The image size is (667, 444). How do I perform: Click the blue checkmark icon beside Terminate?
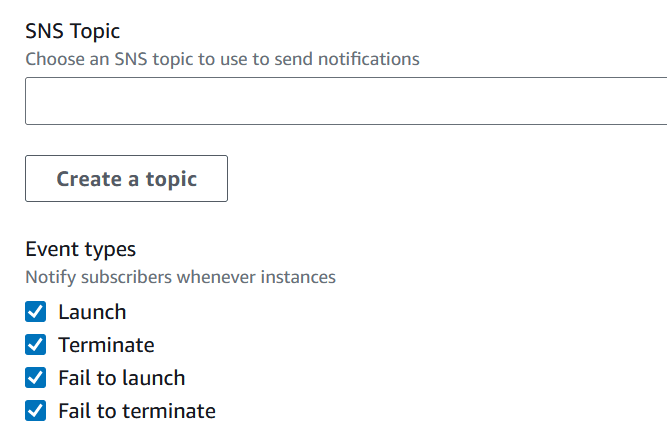(36, 345)
